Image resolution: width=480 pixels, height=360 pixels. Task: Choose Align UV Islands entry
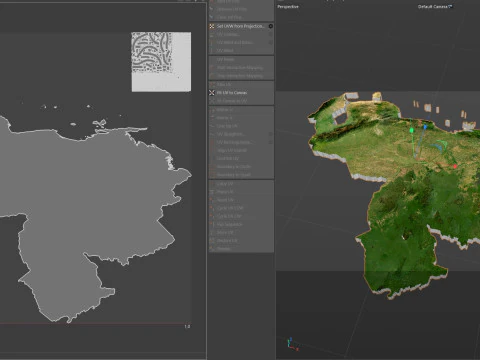(241, 150)
